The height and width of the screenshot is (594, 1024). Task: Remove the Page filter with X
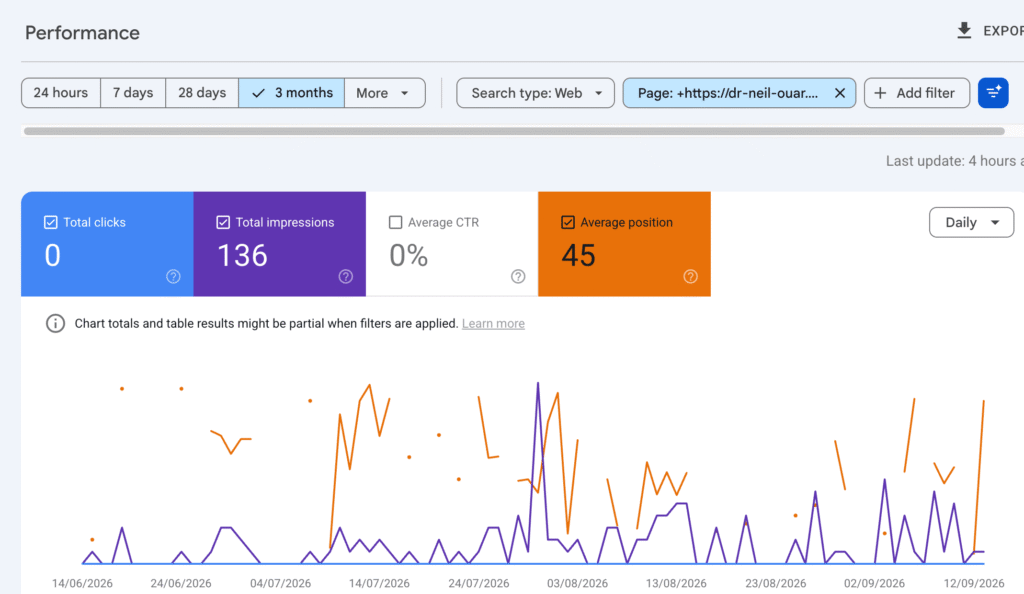[840, 93]
